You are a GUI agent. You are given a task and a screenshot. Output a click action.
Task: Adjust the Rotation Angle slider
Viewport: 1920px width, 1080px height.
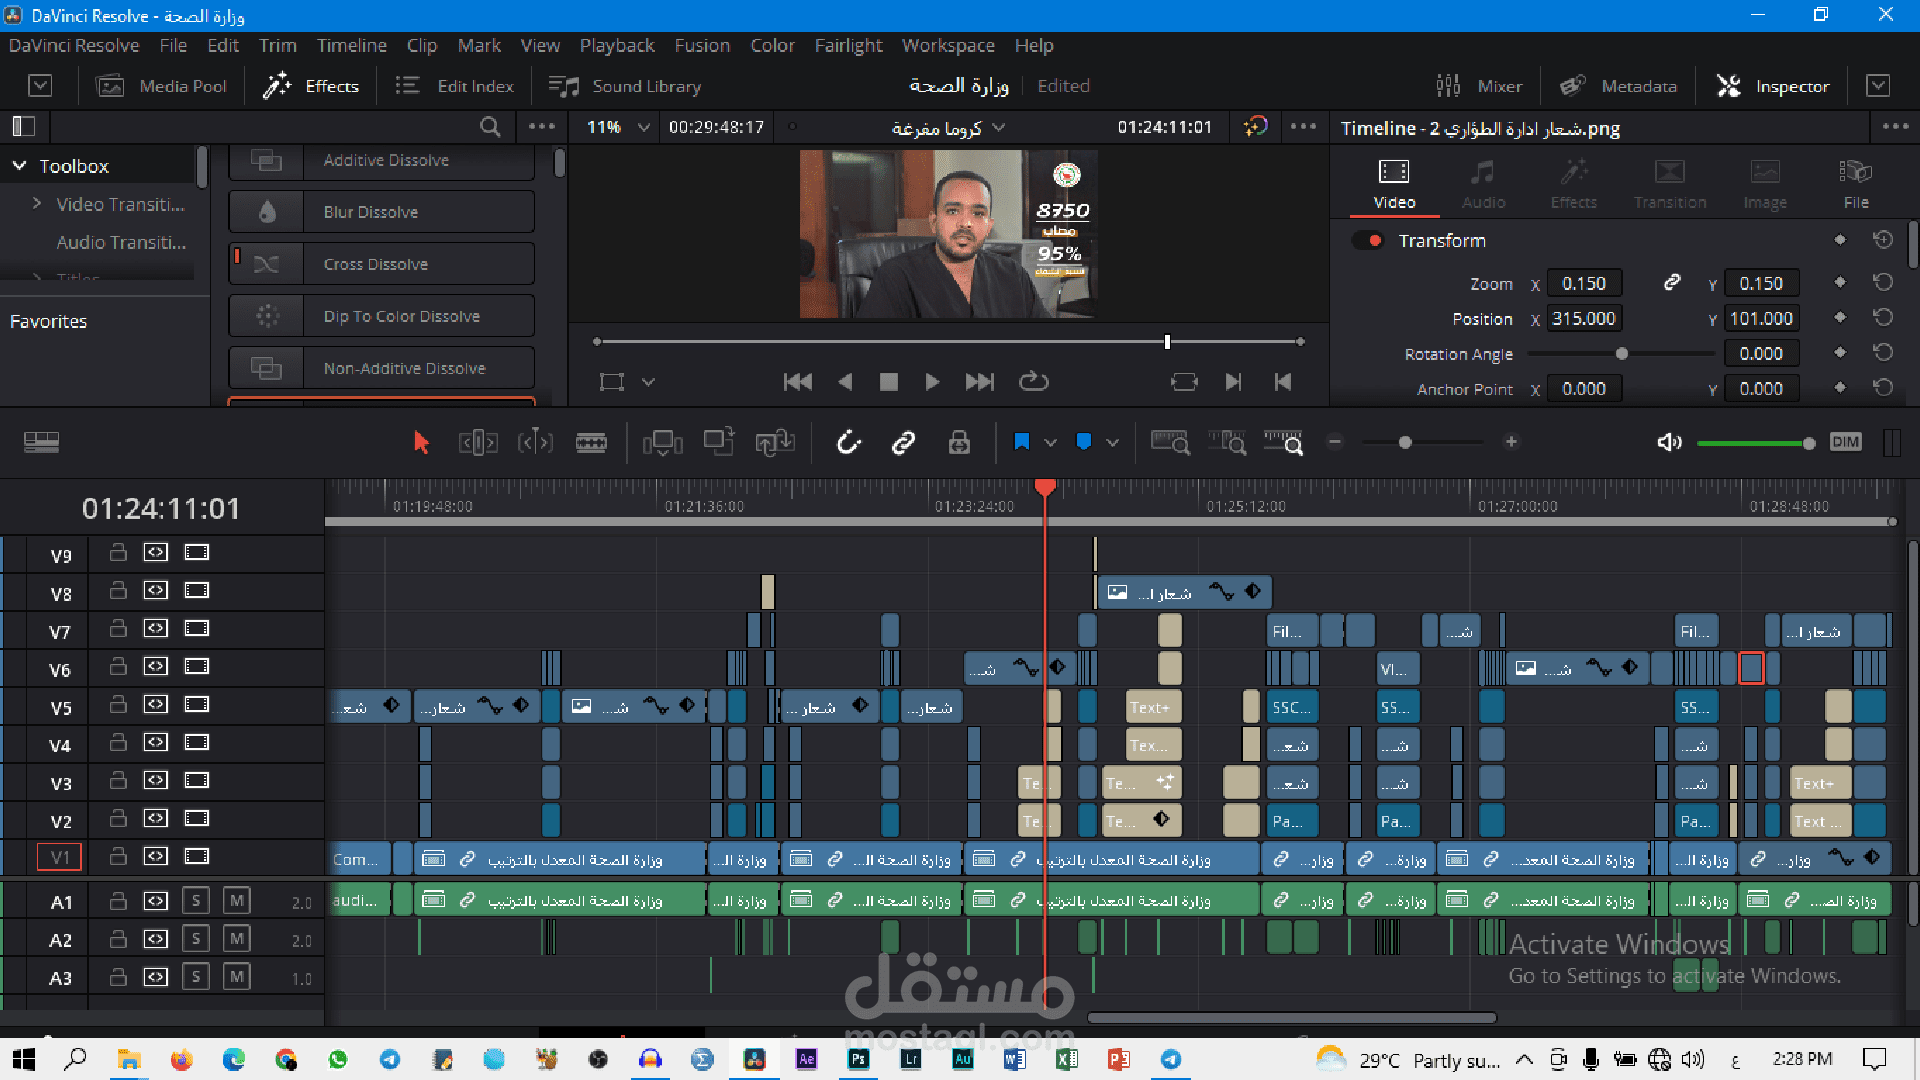click(1621, 353)
